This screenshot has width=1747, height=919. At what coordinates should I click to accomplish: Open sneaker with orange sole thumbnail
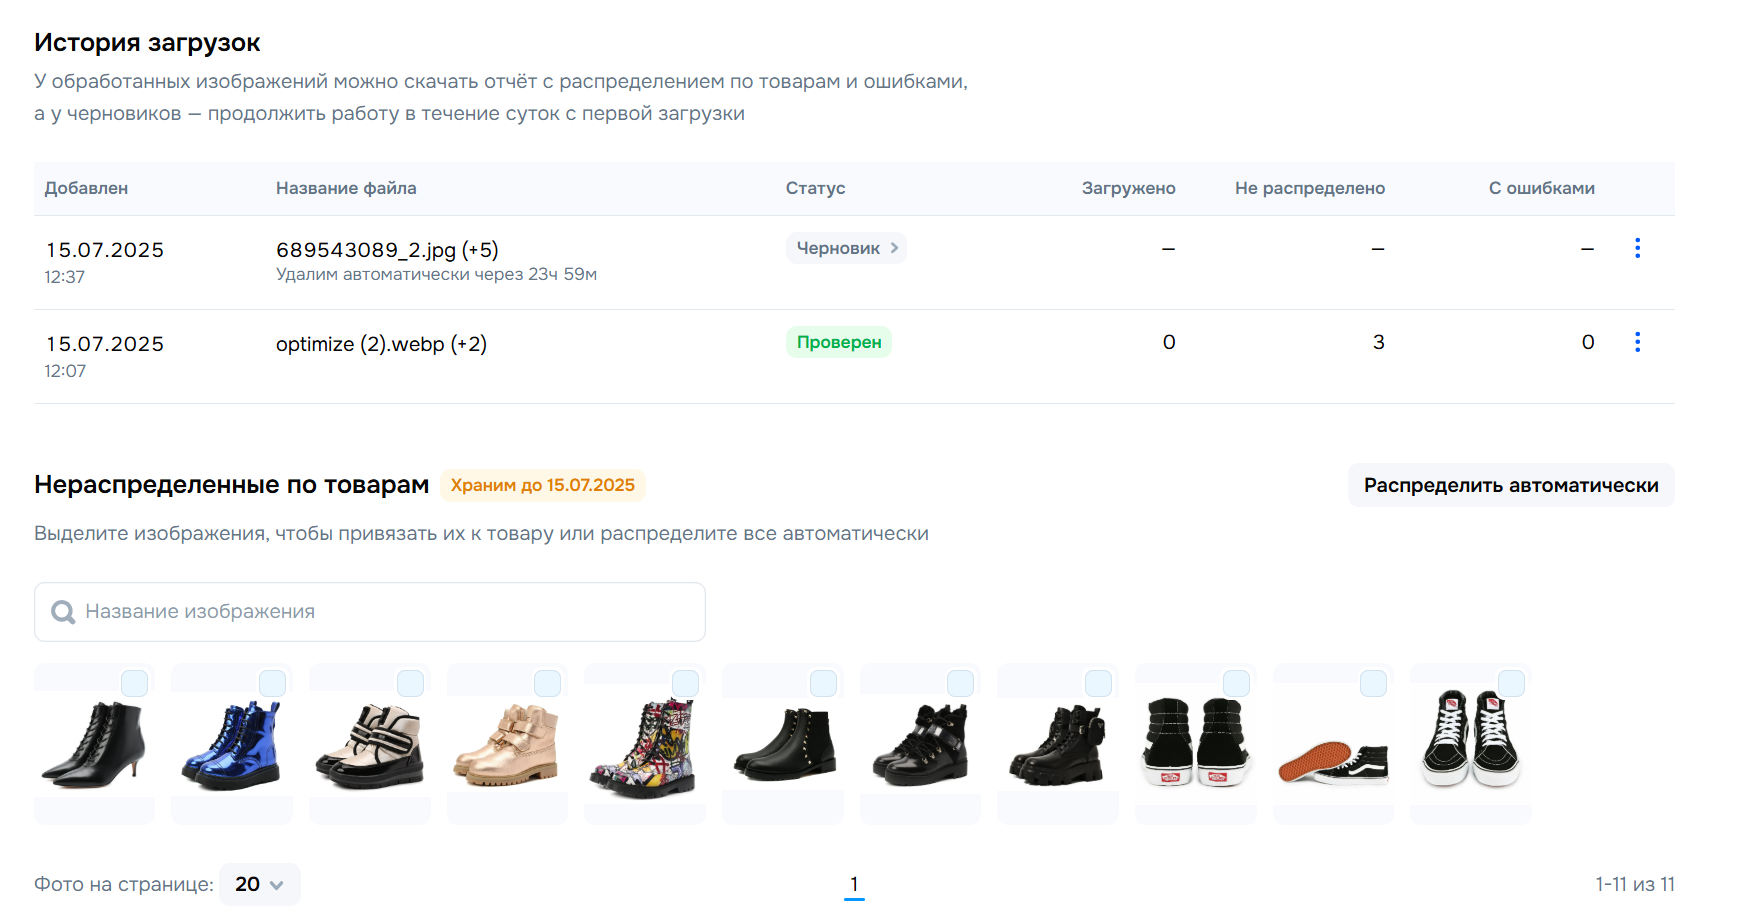1333,744
